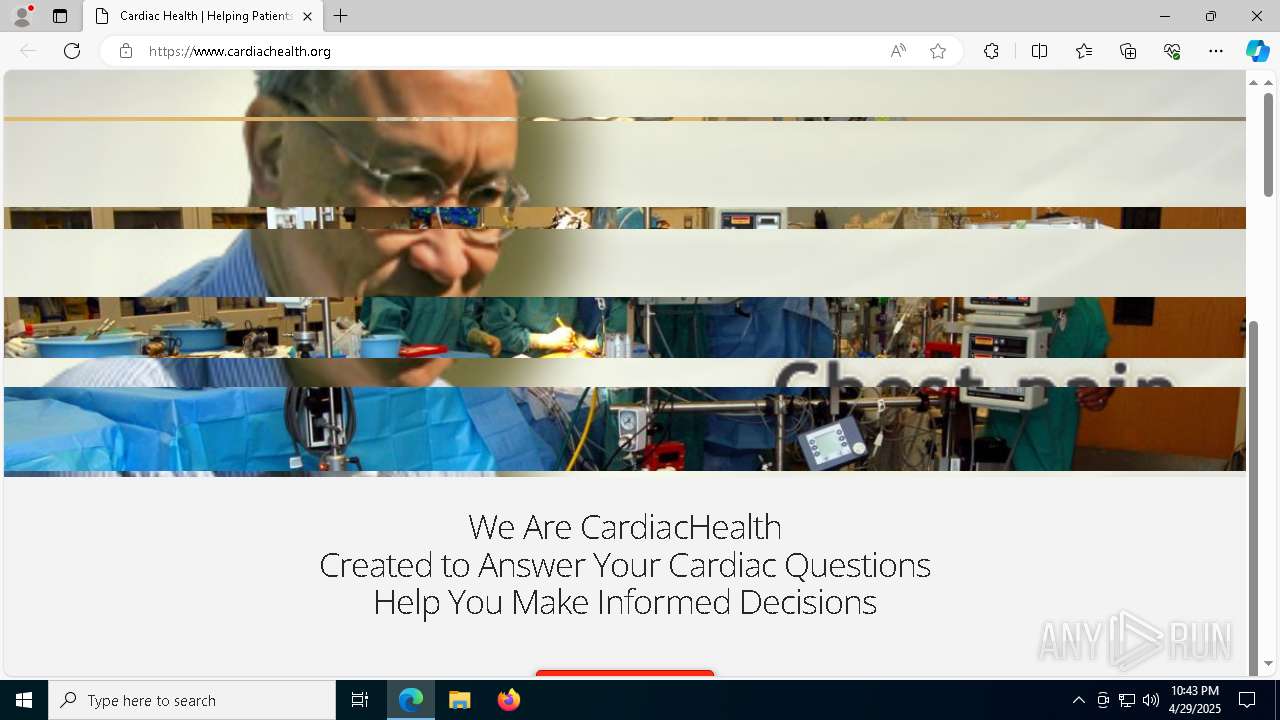Minimize the browser window
The height and width of the screenshot is (720, 1280).
(1164, 16)
